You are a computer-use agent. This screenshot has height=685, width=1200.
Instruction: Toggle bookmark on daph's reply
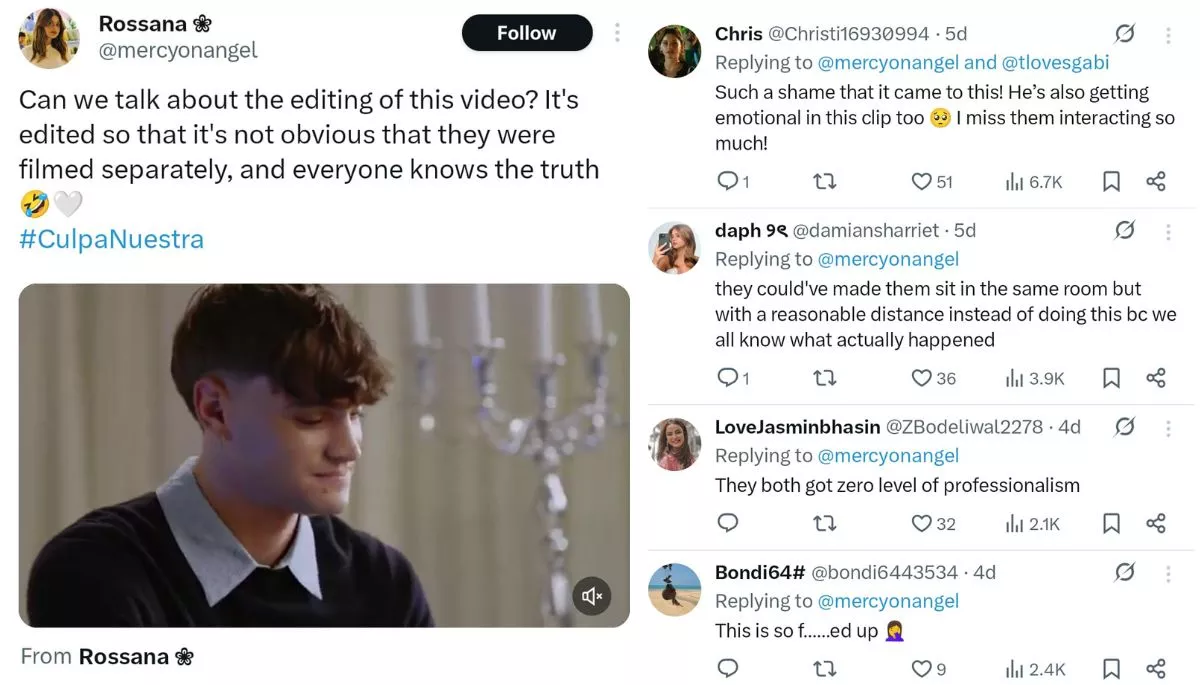coord(1111,378)
